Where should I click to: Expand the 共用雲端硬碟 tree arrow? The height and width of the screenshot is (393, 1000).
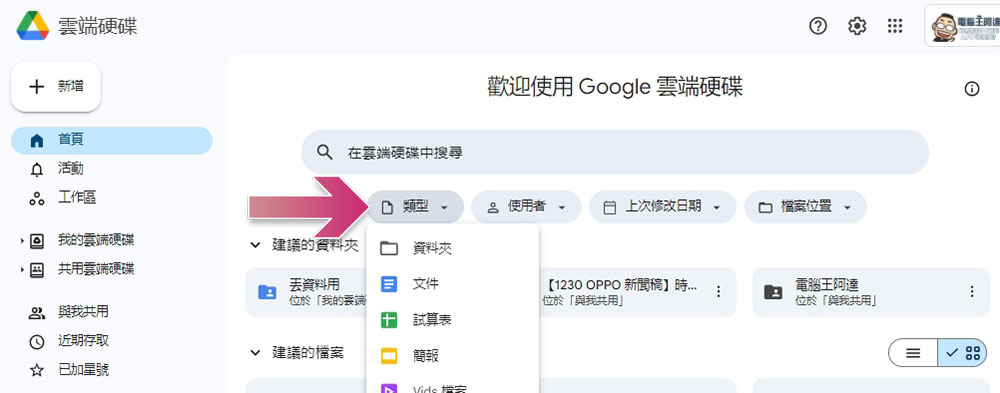(x=22, y=270)
